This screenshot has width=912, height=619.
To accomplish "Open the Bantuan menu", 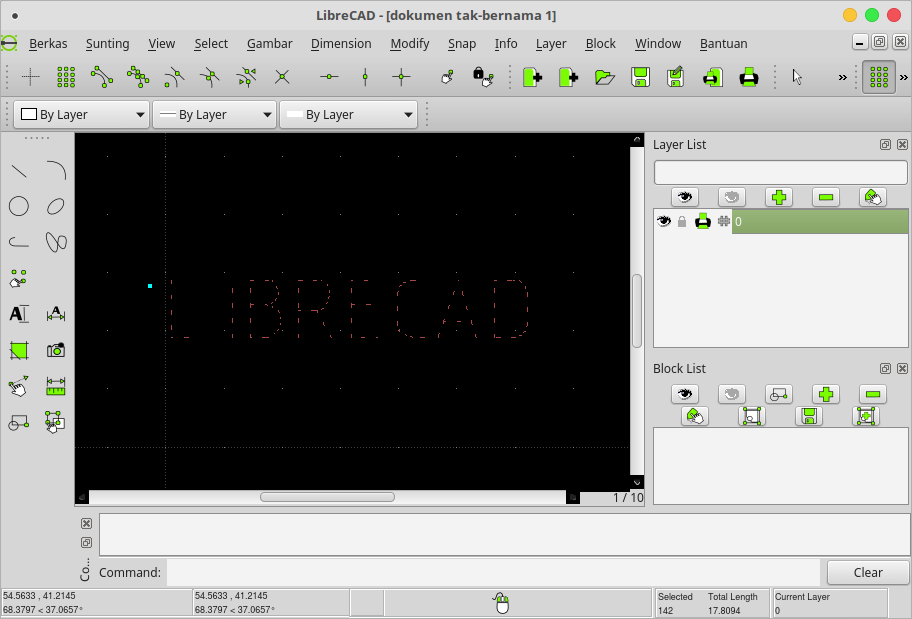I will click(724, 44).
